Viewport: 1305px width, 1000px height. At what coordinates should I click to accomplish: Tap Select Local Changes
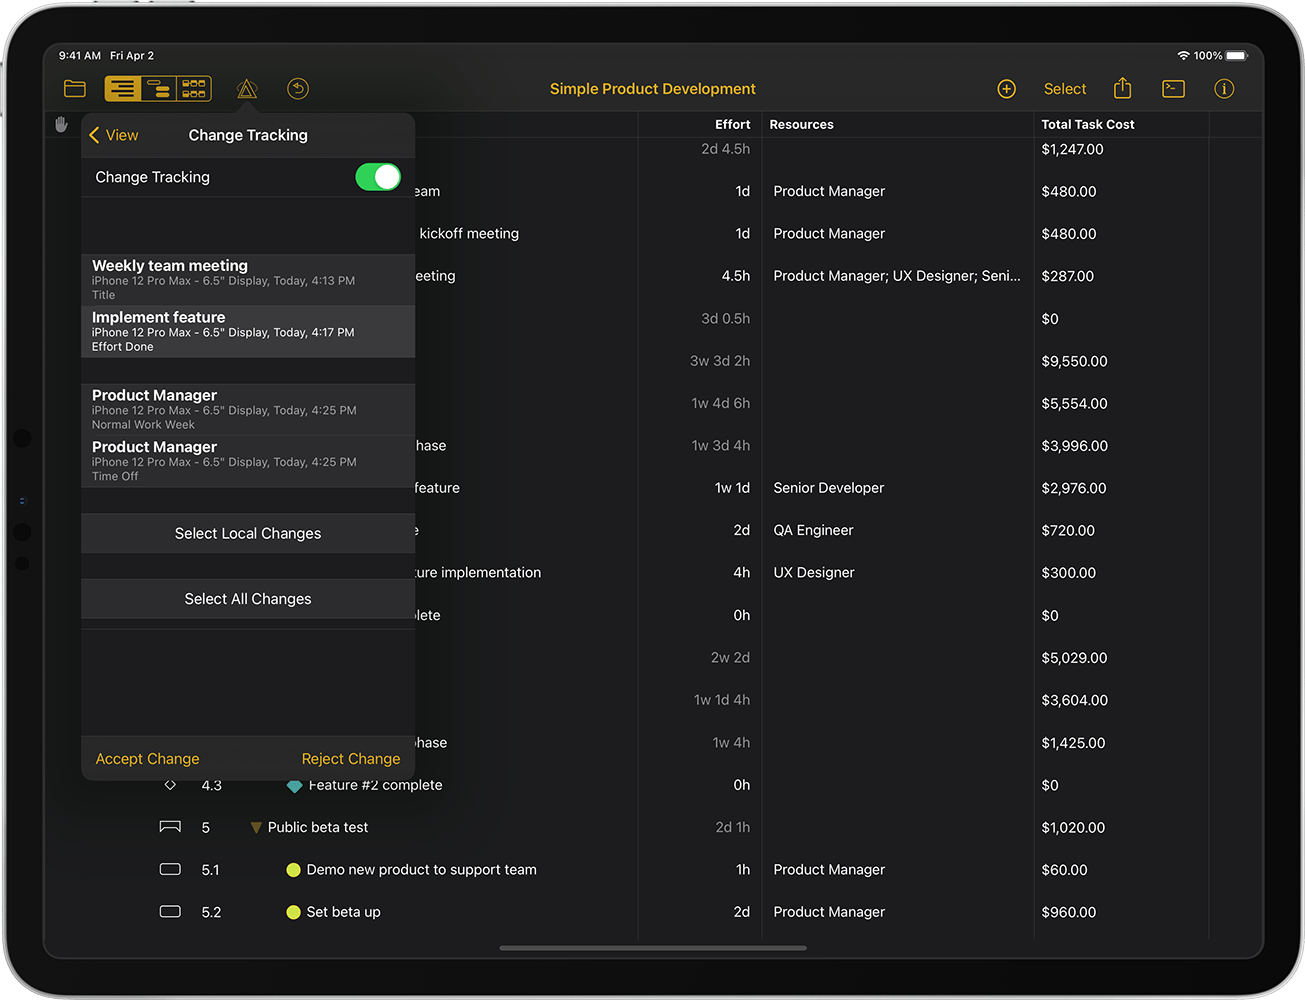click(x=248, y=534)
